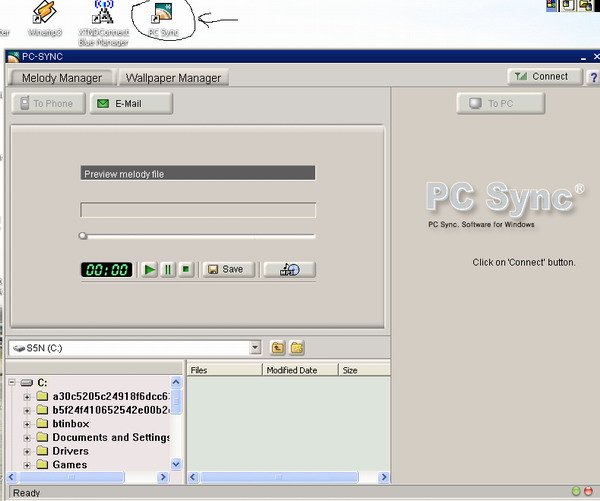Select the Games folder
Viewport: 600px width, 501px height.
tap(70, 465)
